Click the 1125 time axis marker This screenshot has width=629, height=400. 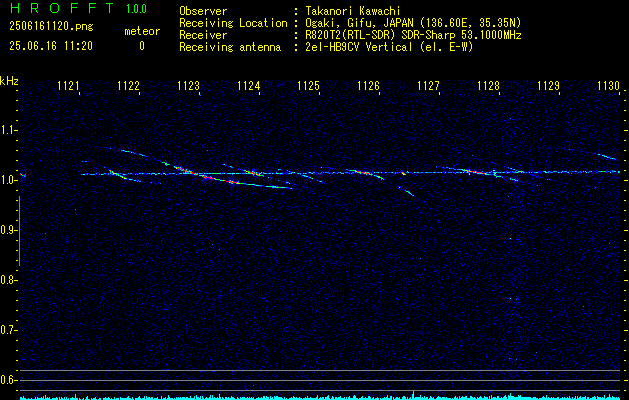(x=308, y=86)
